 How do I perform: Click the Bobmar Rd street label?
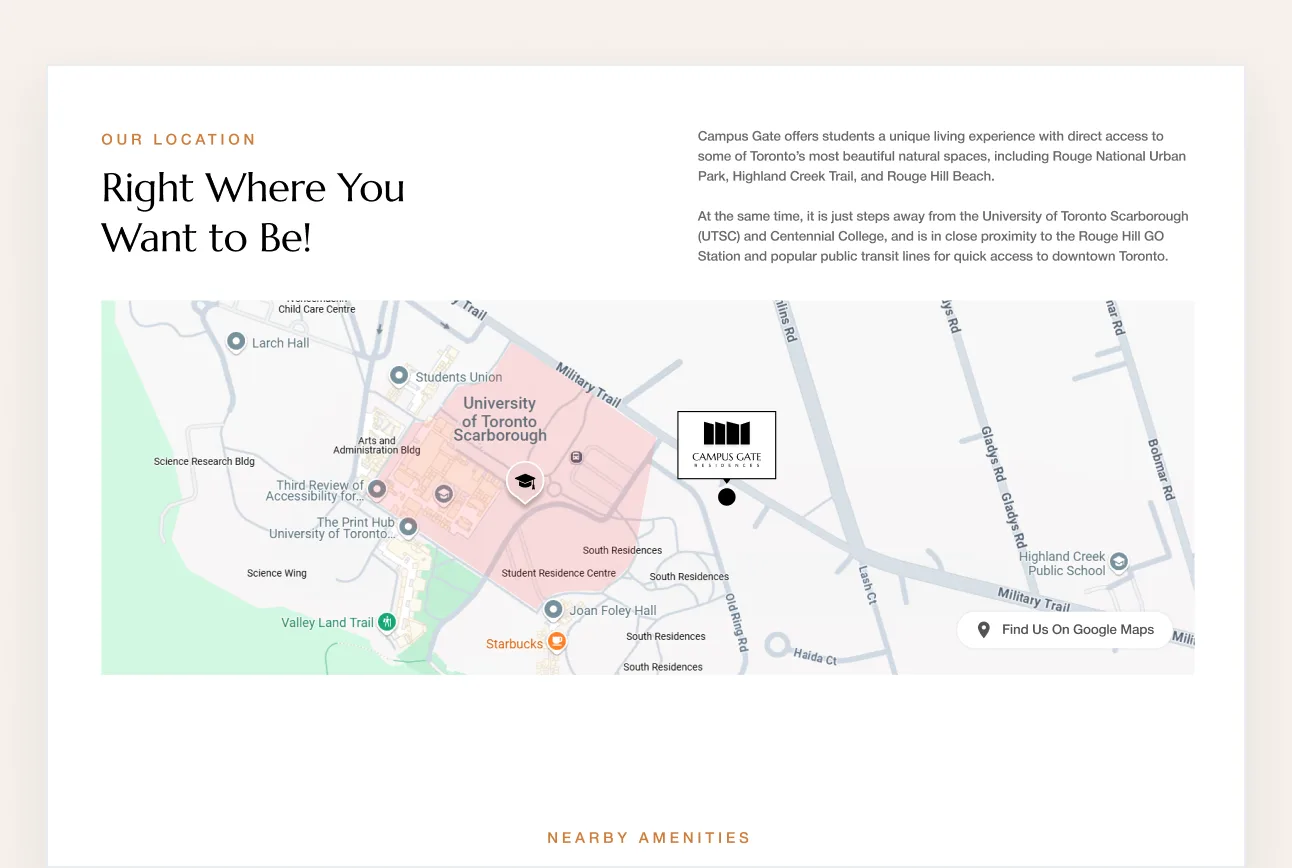1161,470
